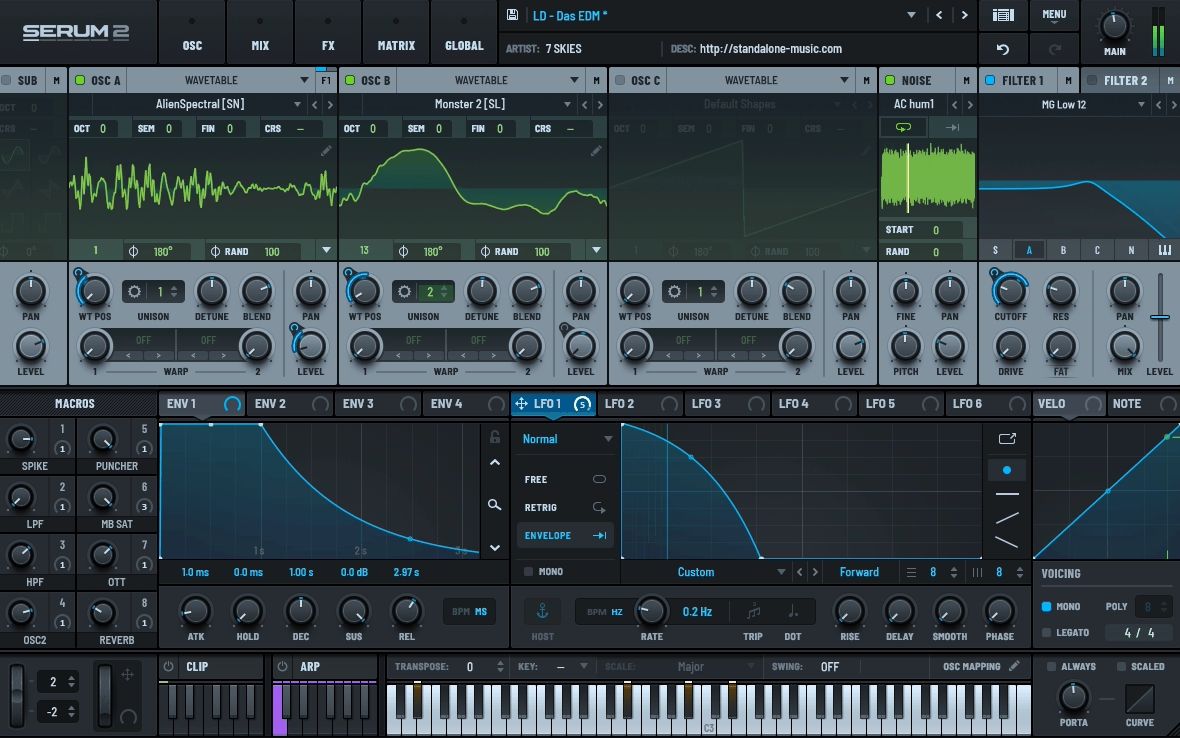Click the standalone-music.com link
Viewport: 1180px width, 738px height.
coord(770,48)
